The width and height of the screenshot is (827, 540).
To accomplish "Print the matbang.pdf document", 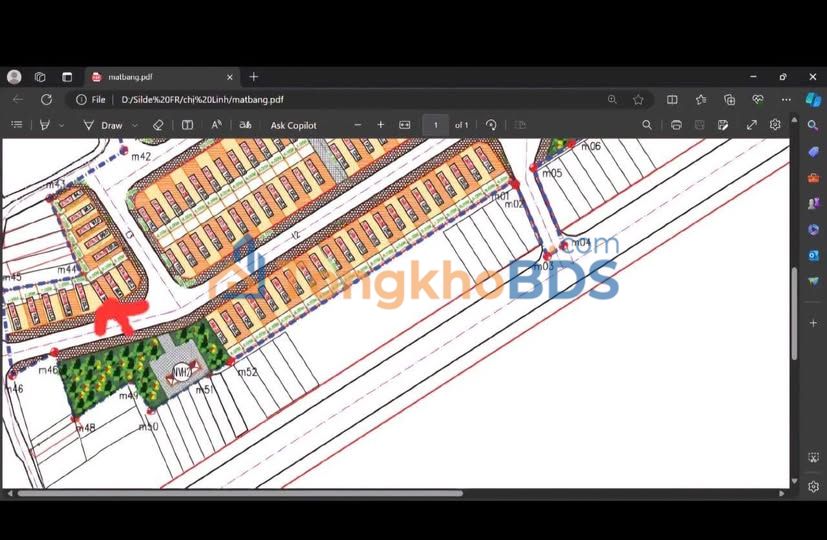I will coord(676,125).
